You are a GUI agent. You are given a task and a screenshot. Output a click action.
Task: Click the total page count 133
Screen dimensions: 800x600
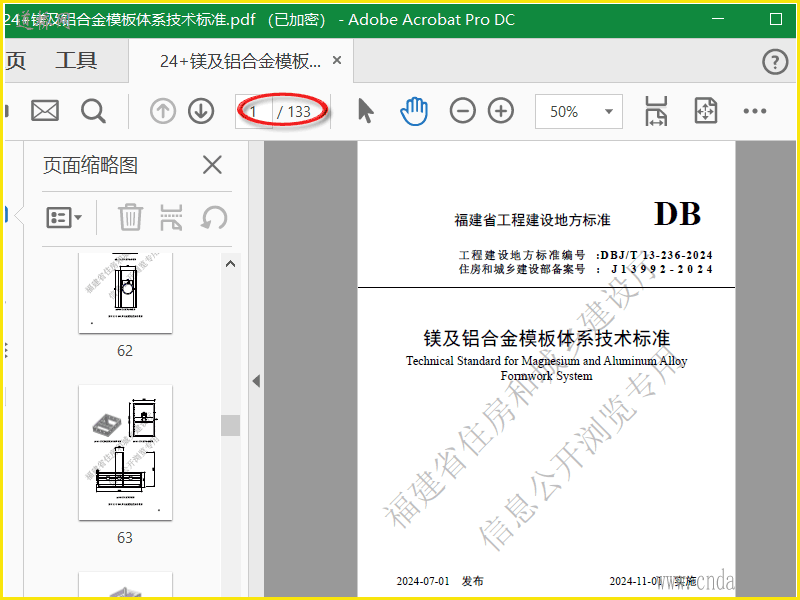[x=299, y=111]
